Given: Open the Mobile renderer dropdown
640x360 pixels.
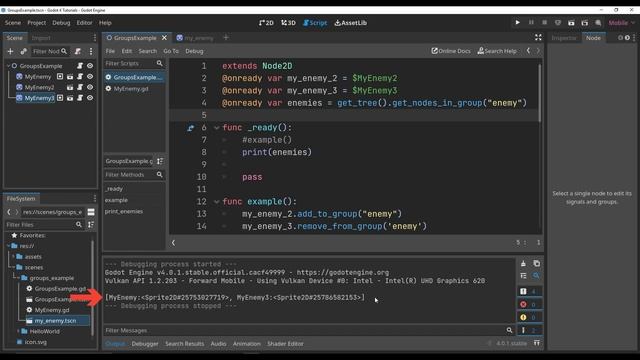Looking at the screenshot, I should 621,23.
